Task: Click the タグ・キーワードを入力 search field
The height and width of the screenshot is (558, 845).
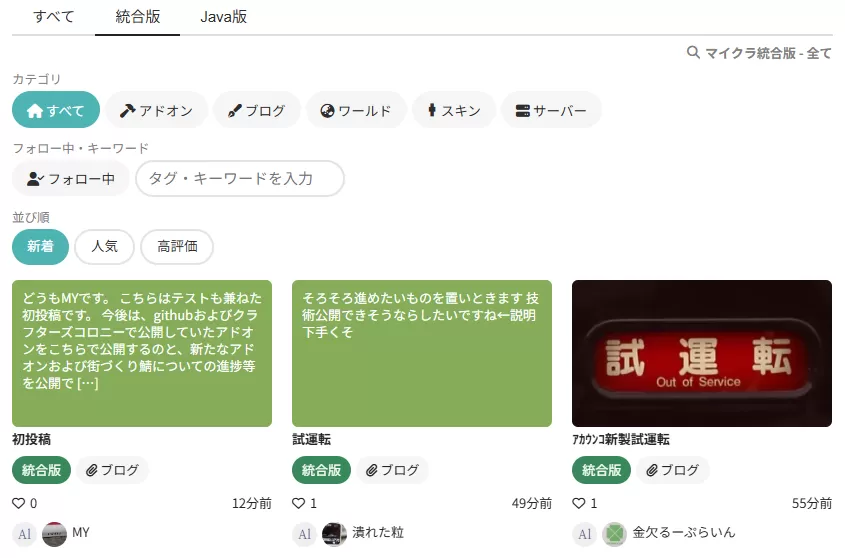Action: pyautogui.click(x=240, y=179)
